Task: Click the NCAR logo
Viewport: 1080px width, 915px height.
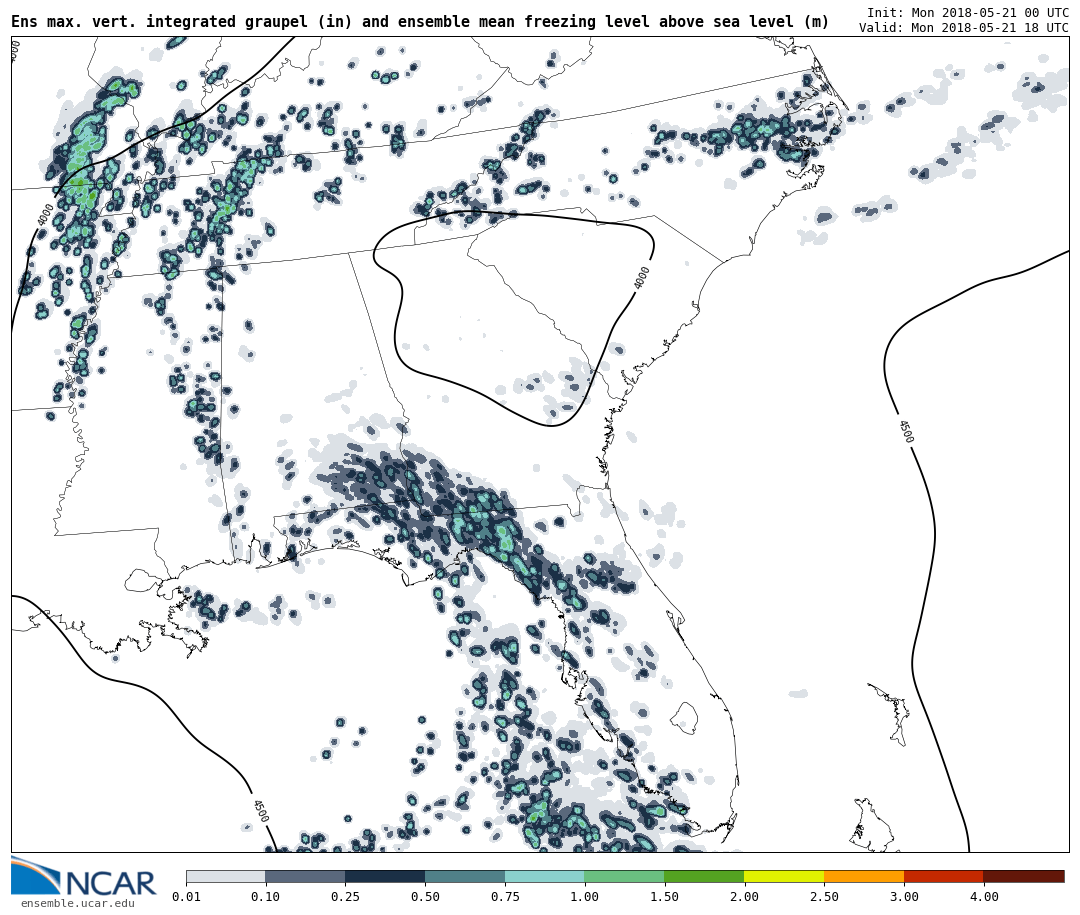Action: click(x=84, y=878)
